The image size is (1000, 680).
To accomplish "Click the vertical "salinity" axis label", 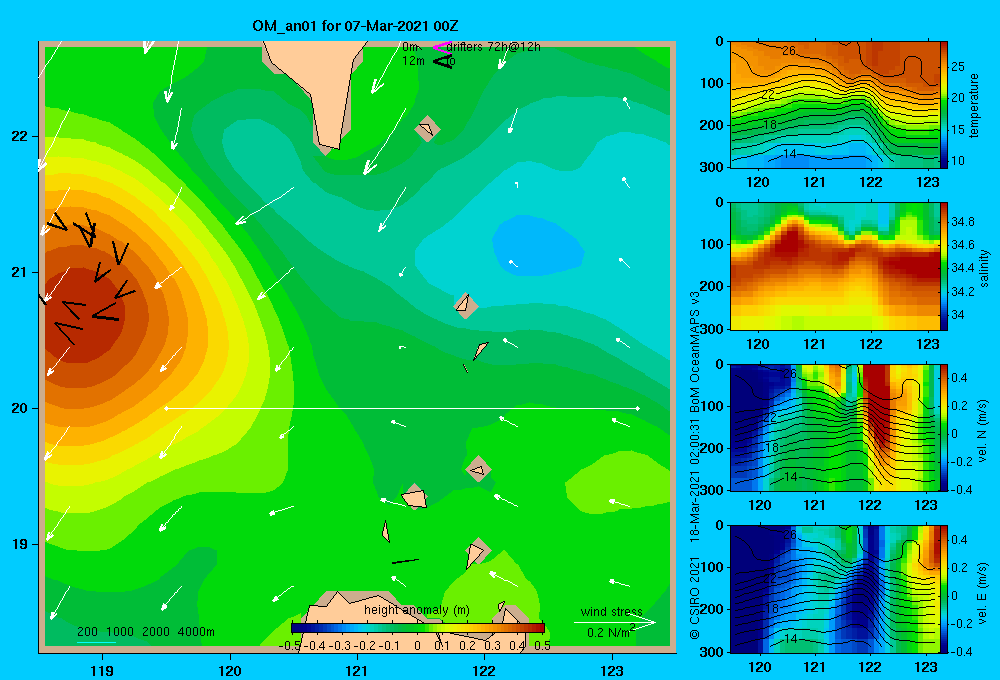I will (x=984, y=267).
